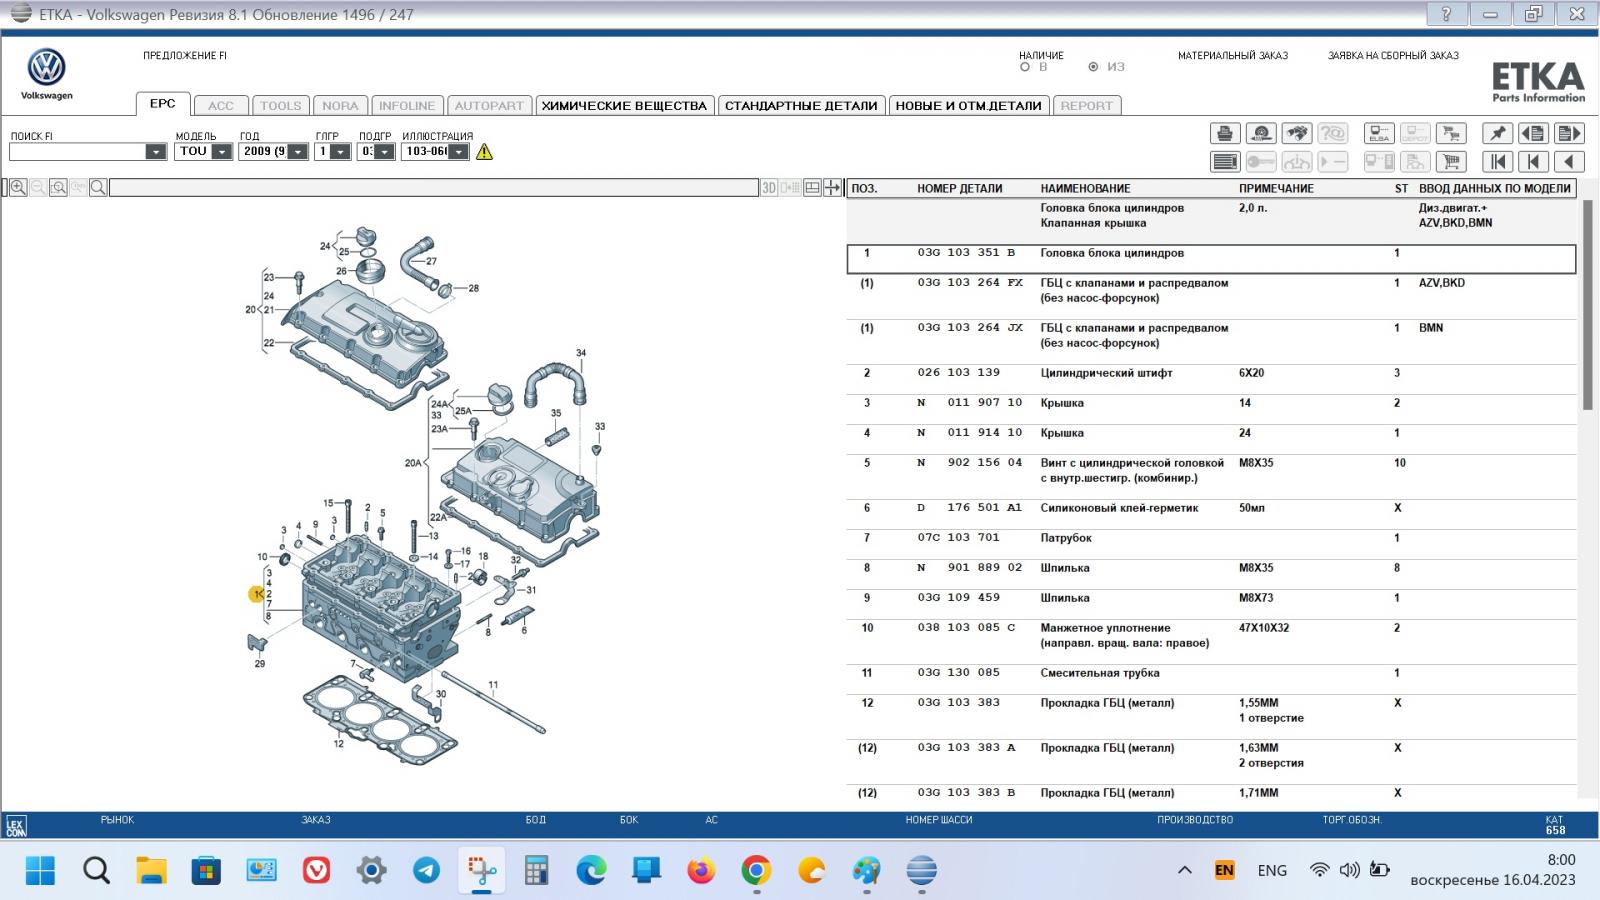Click the single shopping cart icon
Viewport: 1600px width, 900px height.
pyautogui.click(x=1451, y=161)
